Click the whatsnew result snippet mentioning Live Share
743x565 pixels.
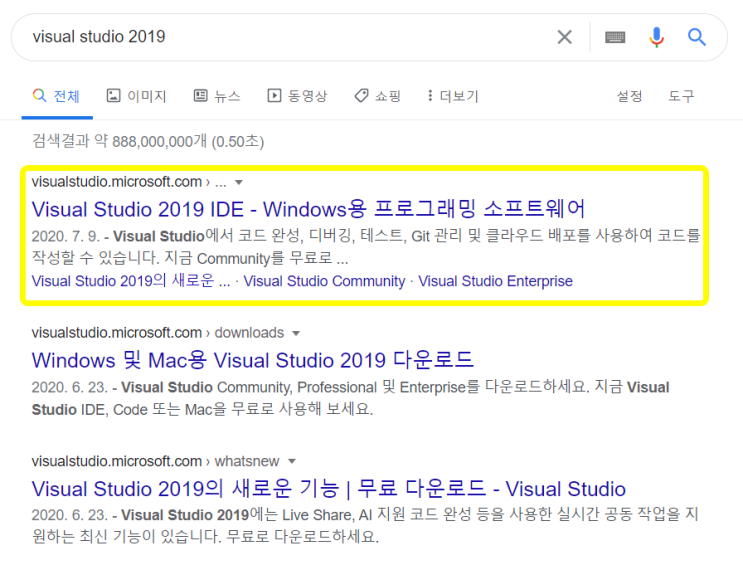365,526
